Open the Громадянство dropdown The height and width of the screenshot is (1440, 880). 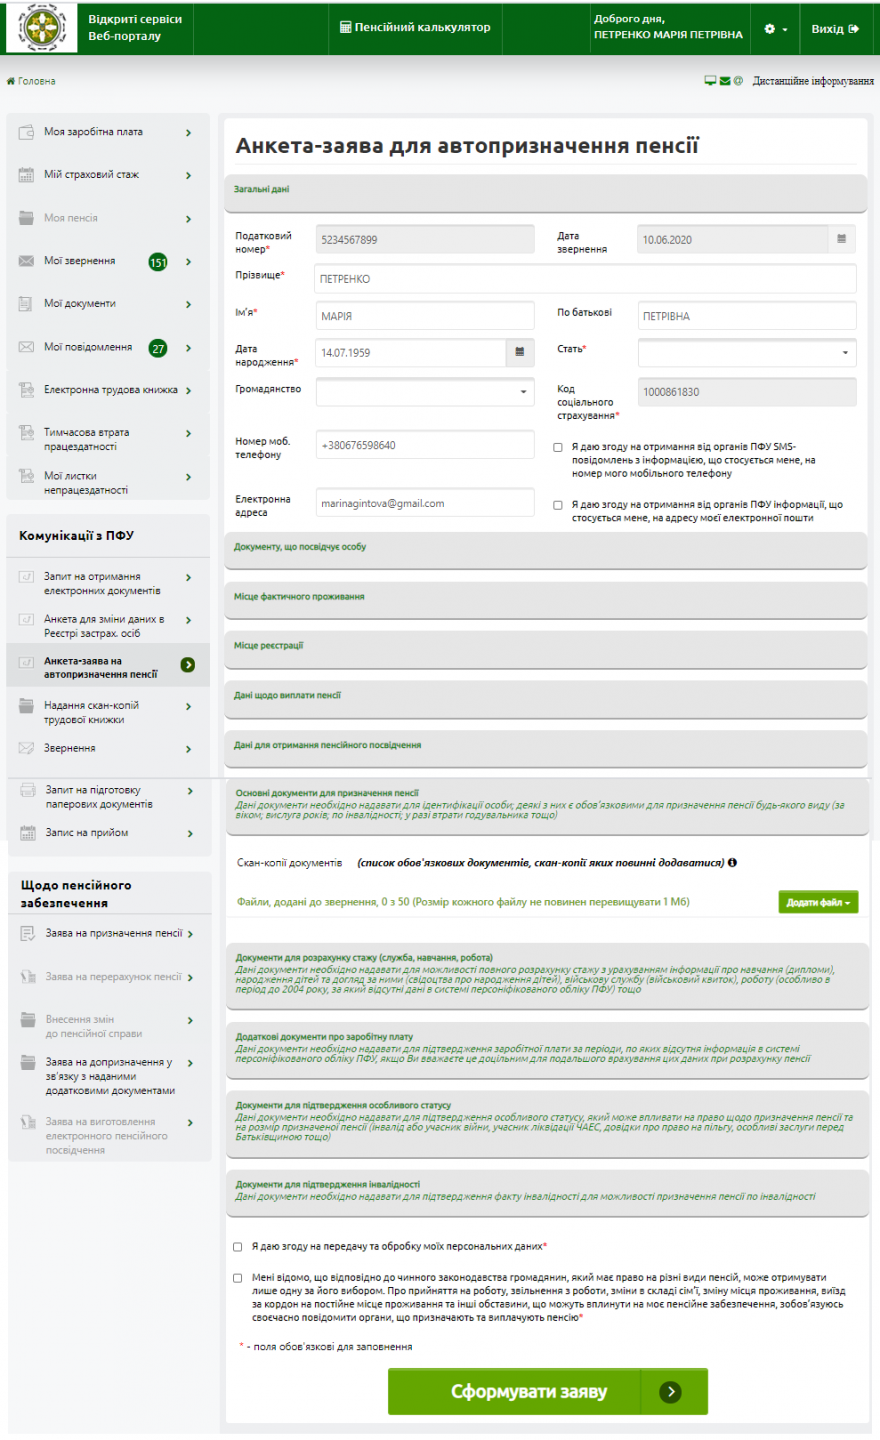click(425, 392)
